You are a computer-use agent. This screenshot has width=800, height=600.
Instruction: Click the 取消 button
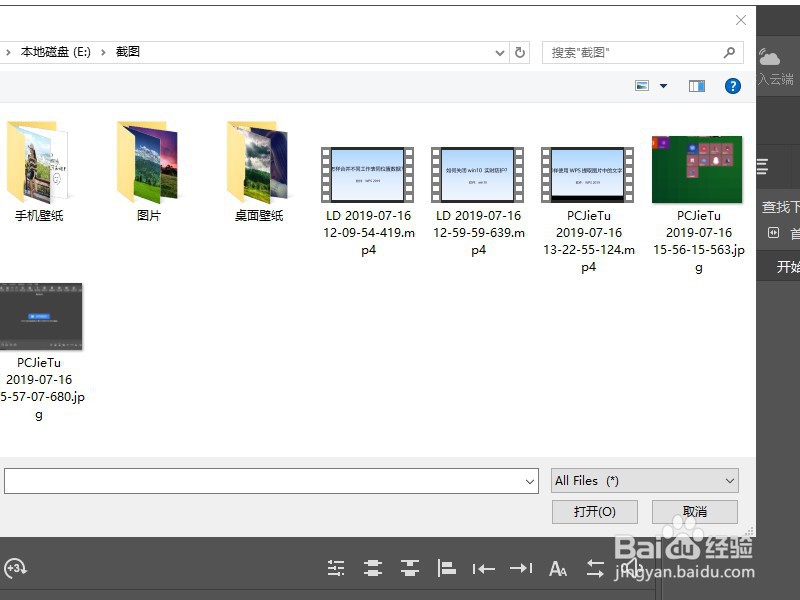(695, 511)
